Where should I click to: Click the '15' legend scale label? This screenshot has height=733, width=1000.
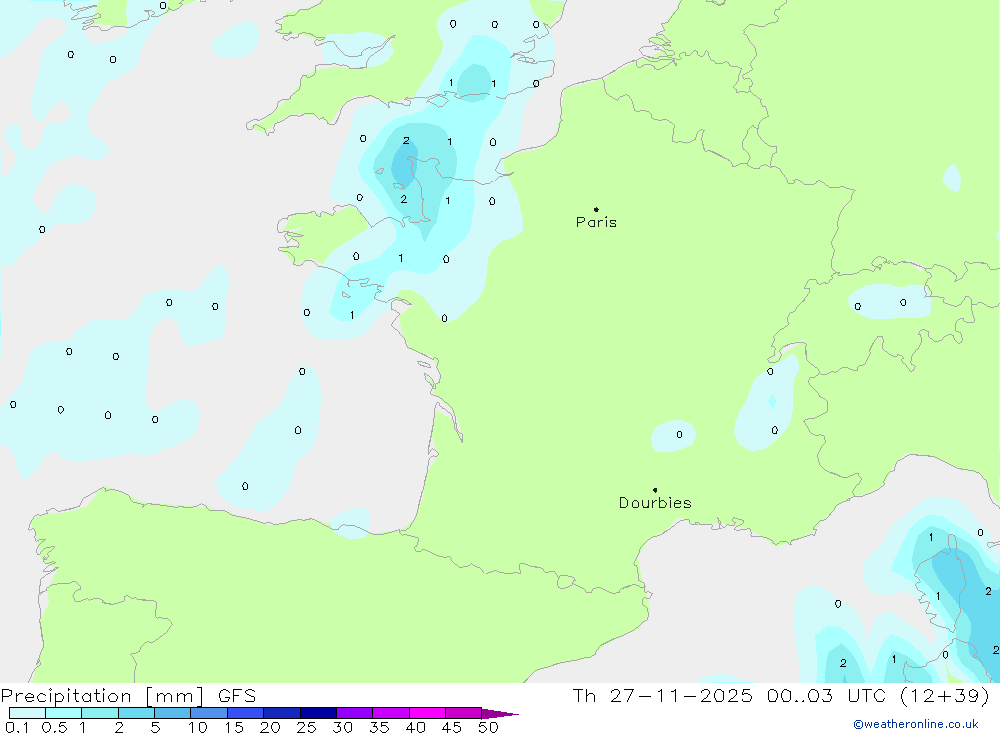click(234, 727)
